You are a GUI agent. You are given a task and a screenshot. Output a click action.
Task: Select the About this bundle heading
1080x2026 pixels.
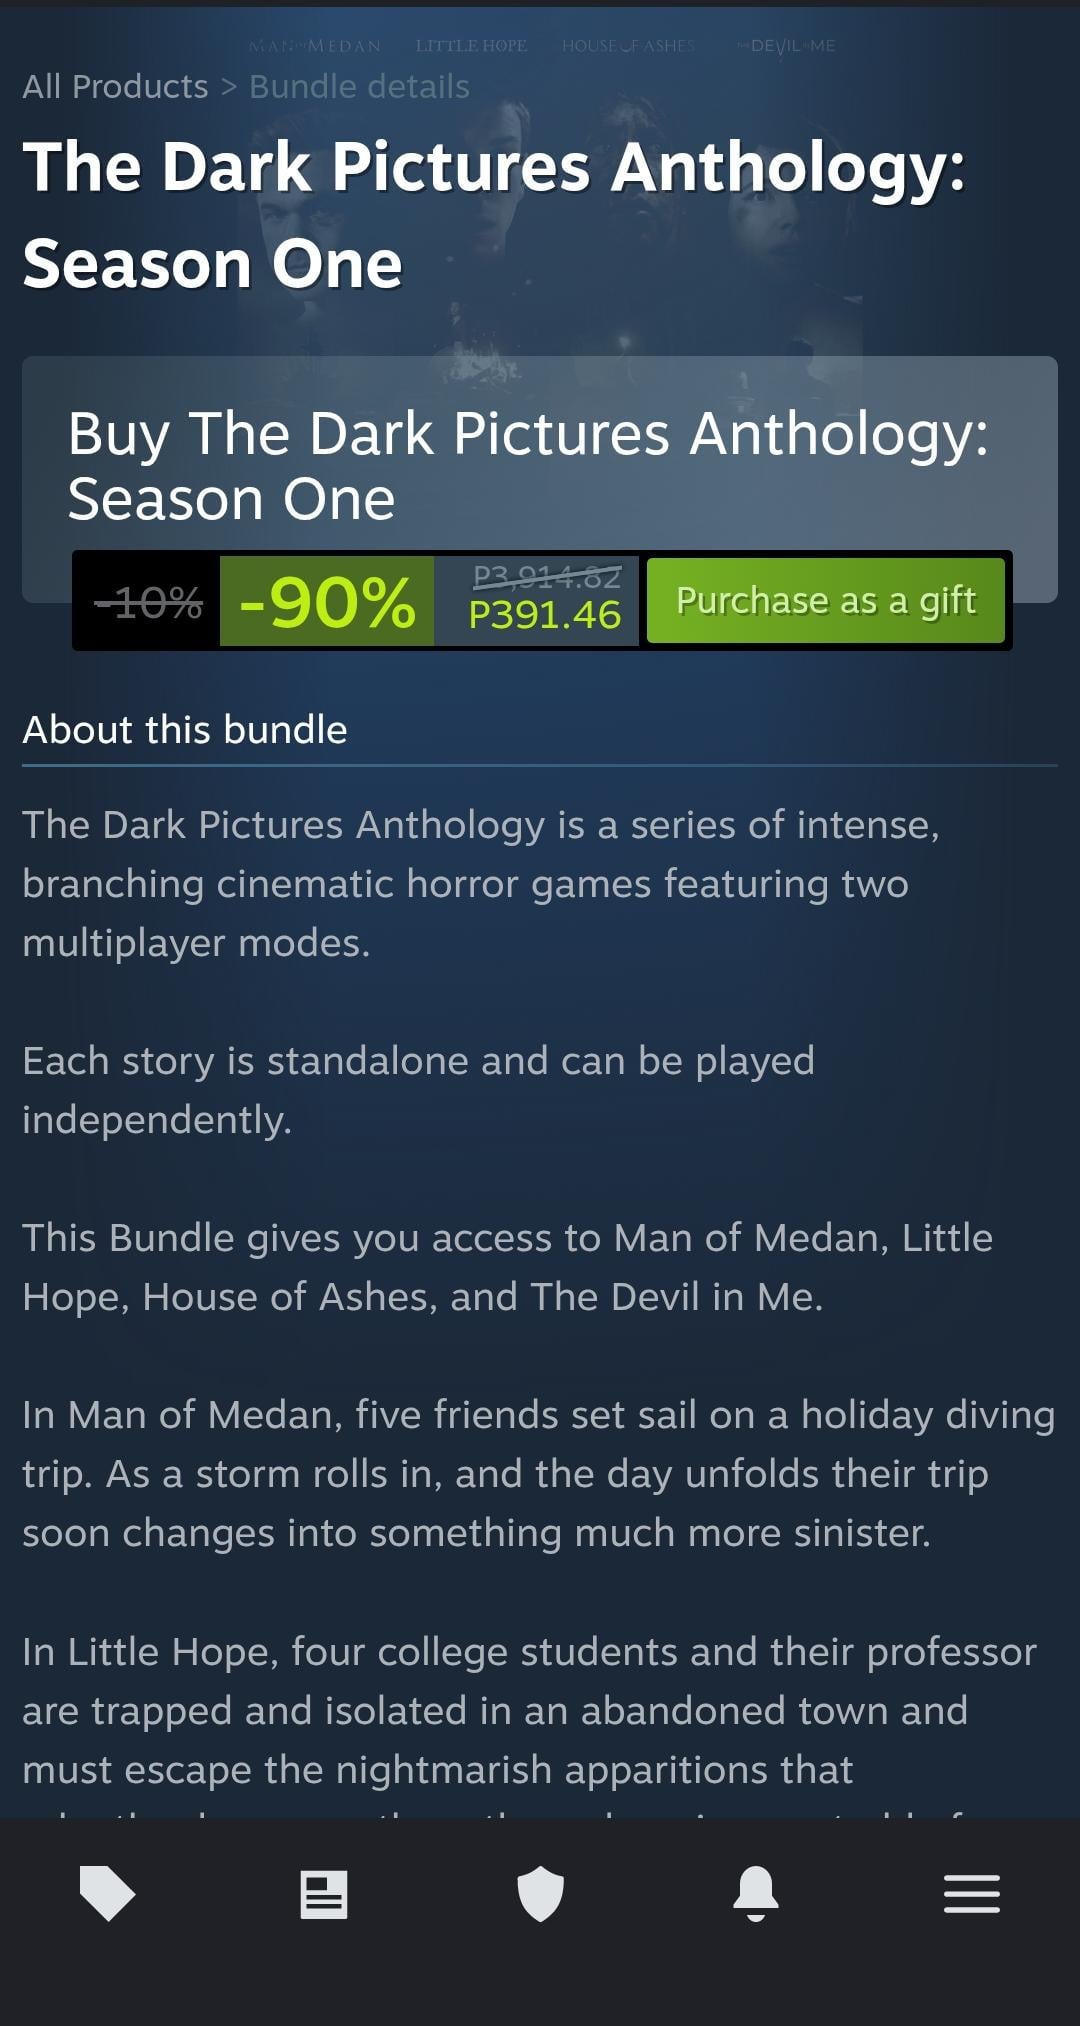pyautogui.click(x=185, y=730)
